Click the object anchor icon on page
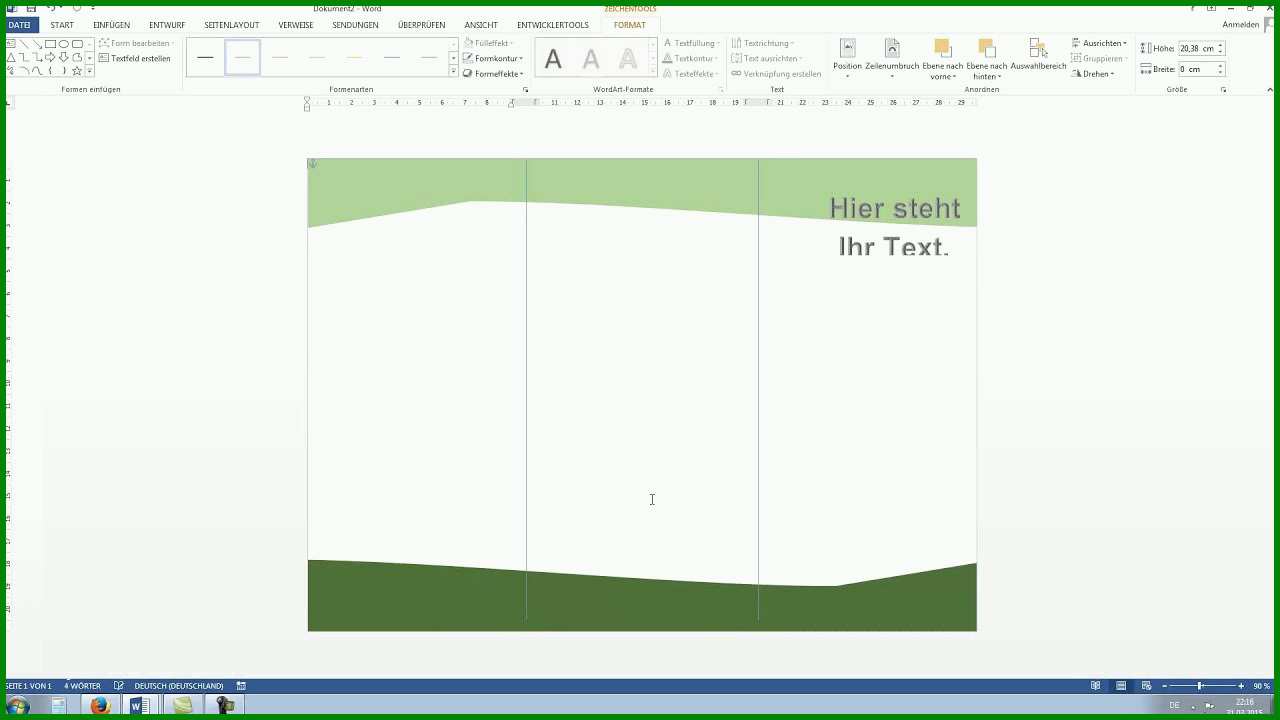 (312, 163)
